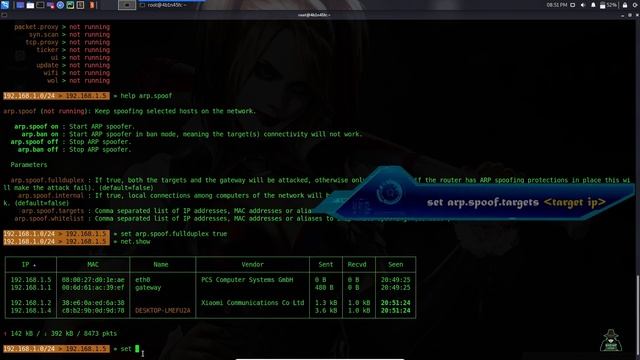Open the notification bell icon

coord(593,5)
